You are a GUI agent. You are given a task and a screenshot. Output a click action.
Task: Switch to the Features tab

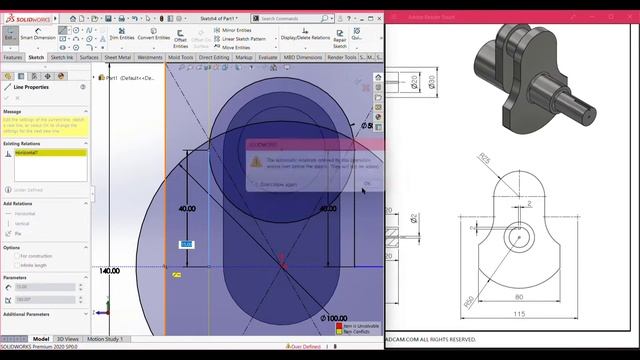pyautogui.click(x=13, y=58)
